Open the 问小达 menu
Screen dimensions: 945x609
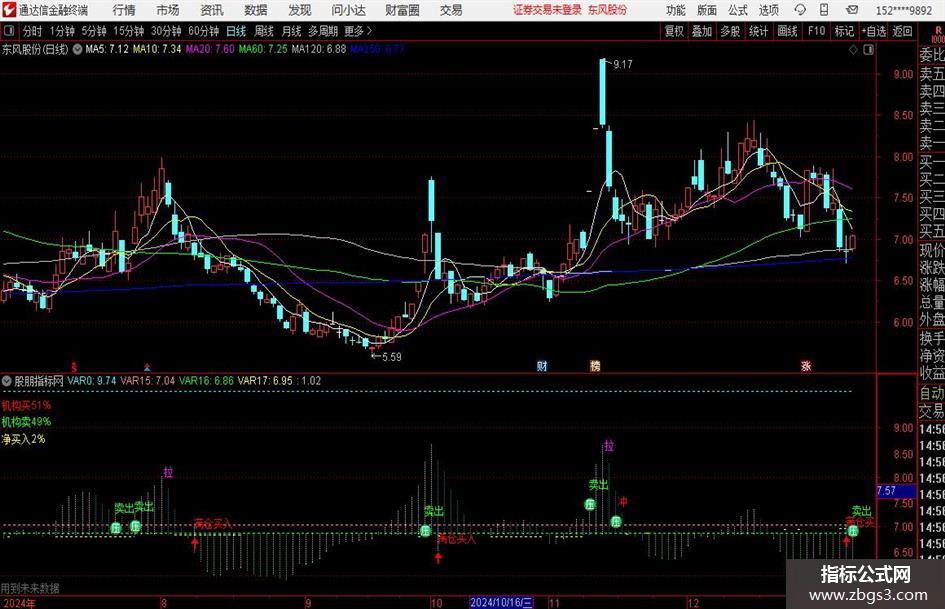pos(348,10)
